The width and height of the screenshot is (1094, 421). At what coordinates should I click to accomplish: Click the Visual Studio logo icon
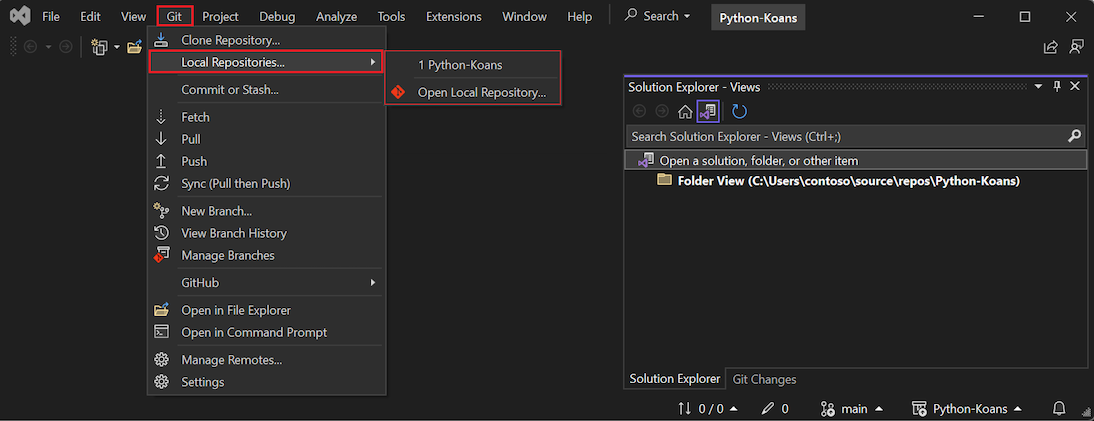coord(17,17)
